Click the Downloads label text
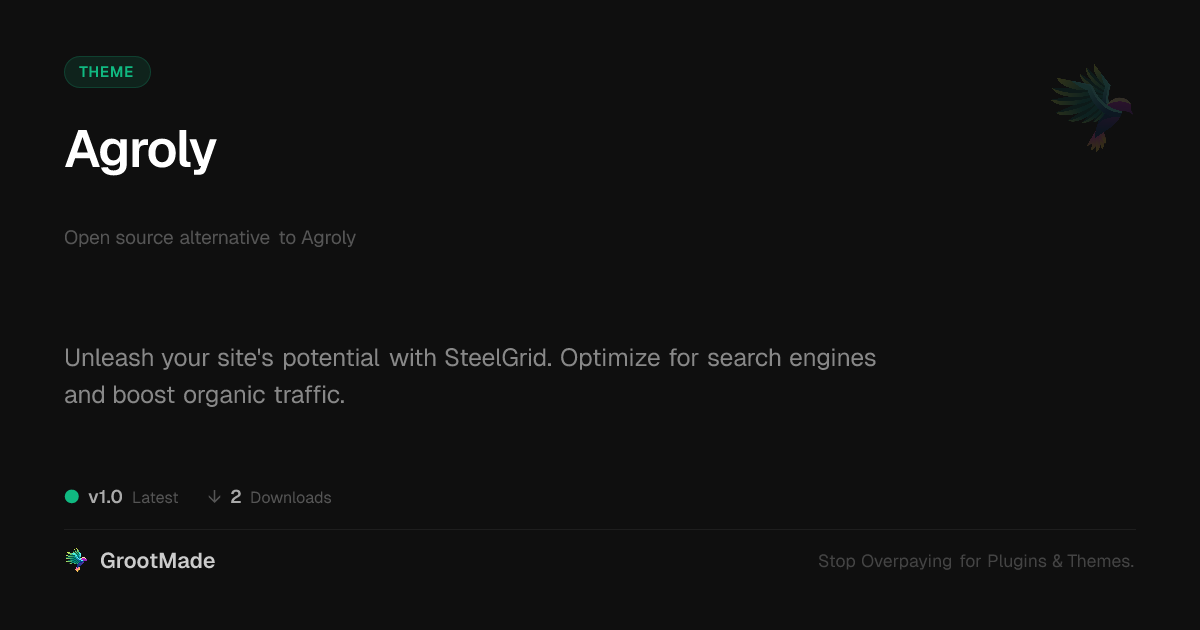The image size is (1200, 630). 290,498
